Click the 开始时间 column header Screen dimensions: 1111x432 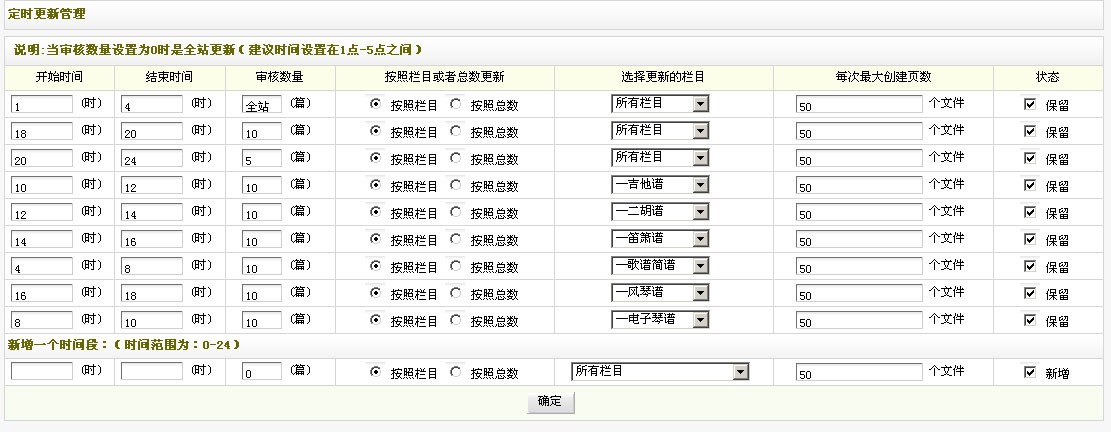click(60, 76)
